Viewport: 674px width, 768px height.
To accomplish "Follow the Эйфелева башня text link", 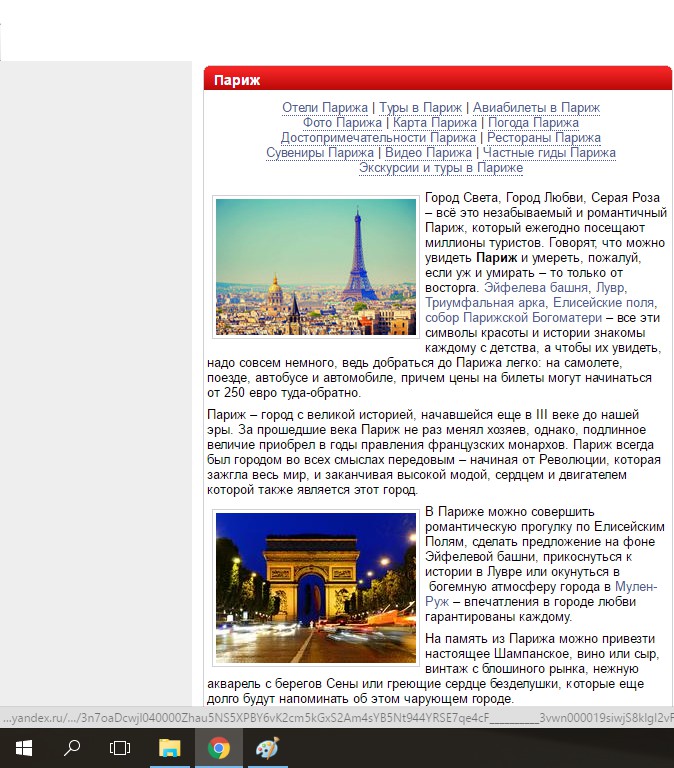I will pyautogui.click(x=537, y=288).
